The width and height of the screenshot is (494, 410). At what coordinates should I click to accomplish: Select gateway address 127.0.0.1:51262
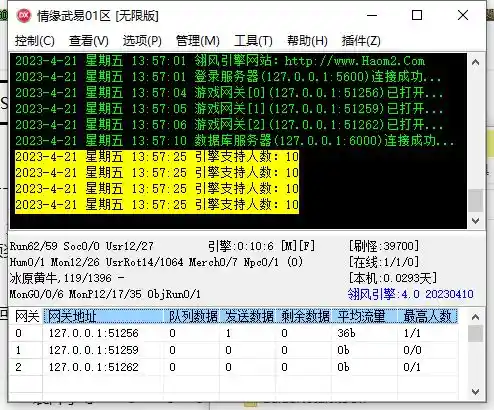point(94,367)
